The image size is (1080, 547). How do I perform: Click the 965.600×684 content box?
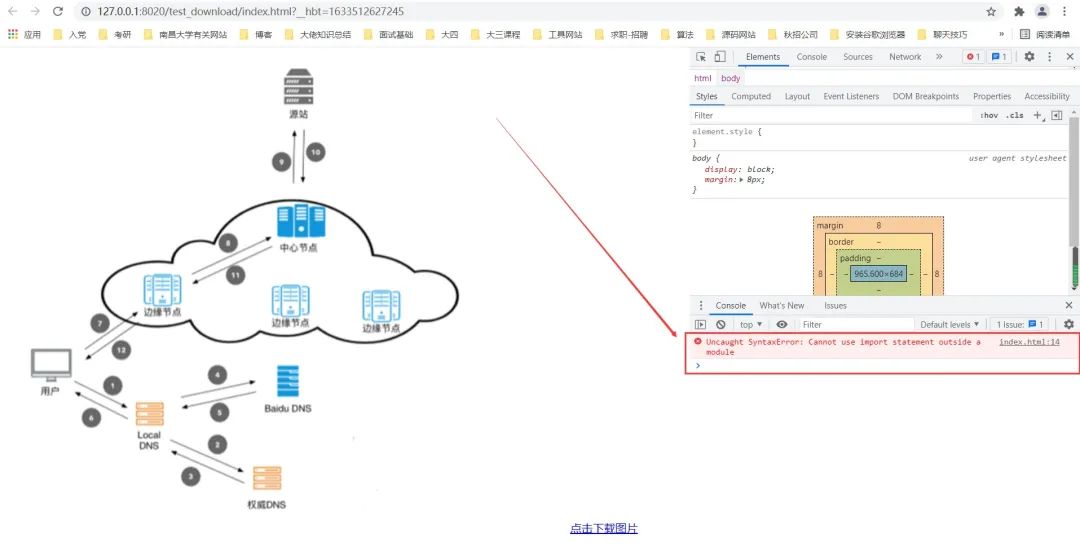click(878, 274)
